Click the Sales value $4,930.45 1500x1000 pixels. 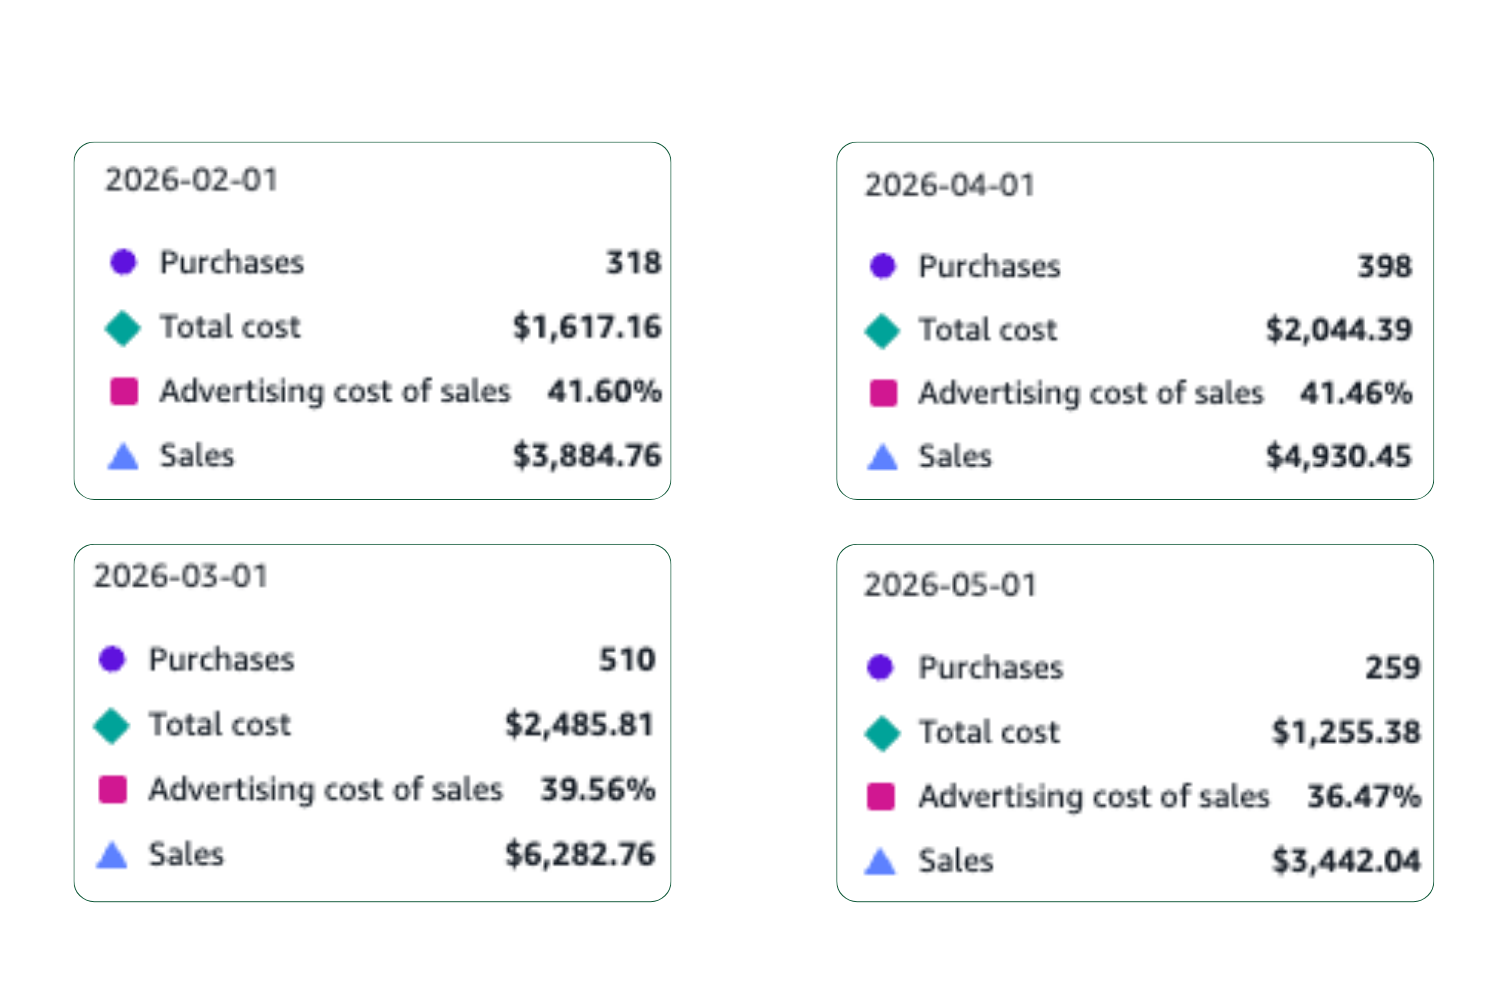pos(1339,456)
